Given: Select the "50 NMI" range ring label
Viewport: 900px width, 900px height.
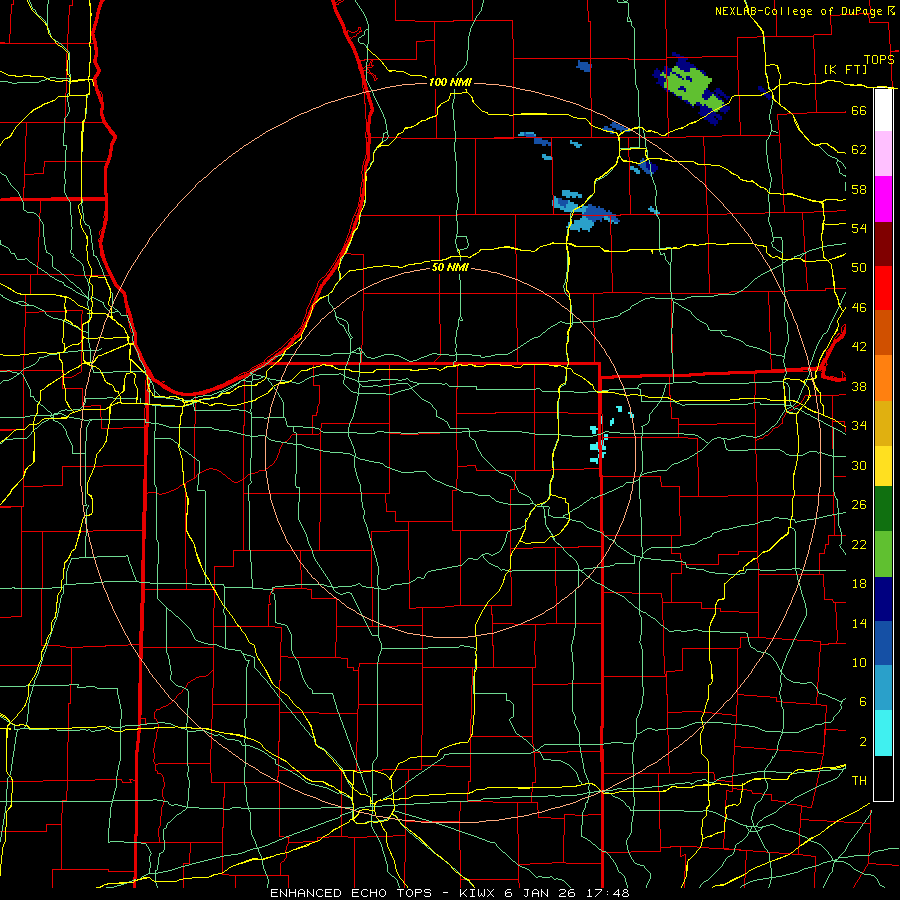Looking at the screenshot, I should [x=450, y=267].
